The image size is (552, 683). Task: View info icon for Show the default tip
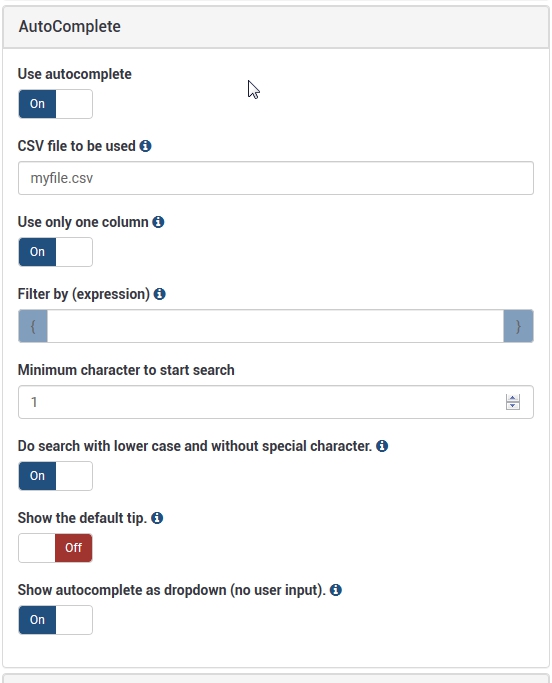click(x=157, y=518)
